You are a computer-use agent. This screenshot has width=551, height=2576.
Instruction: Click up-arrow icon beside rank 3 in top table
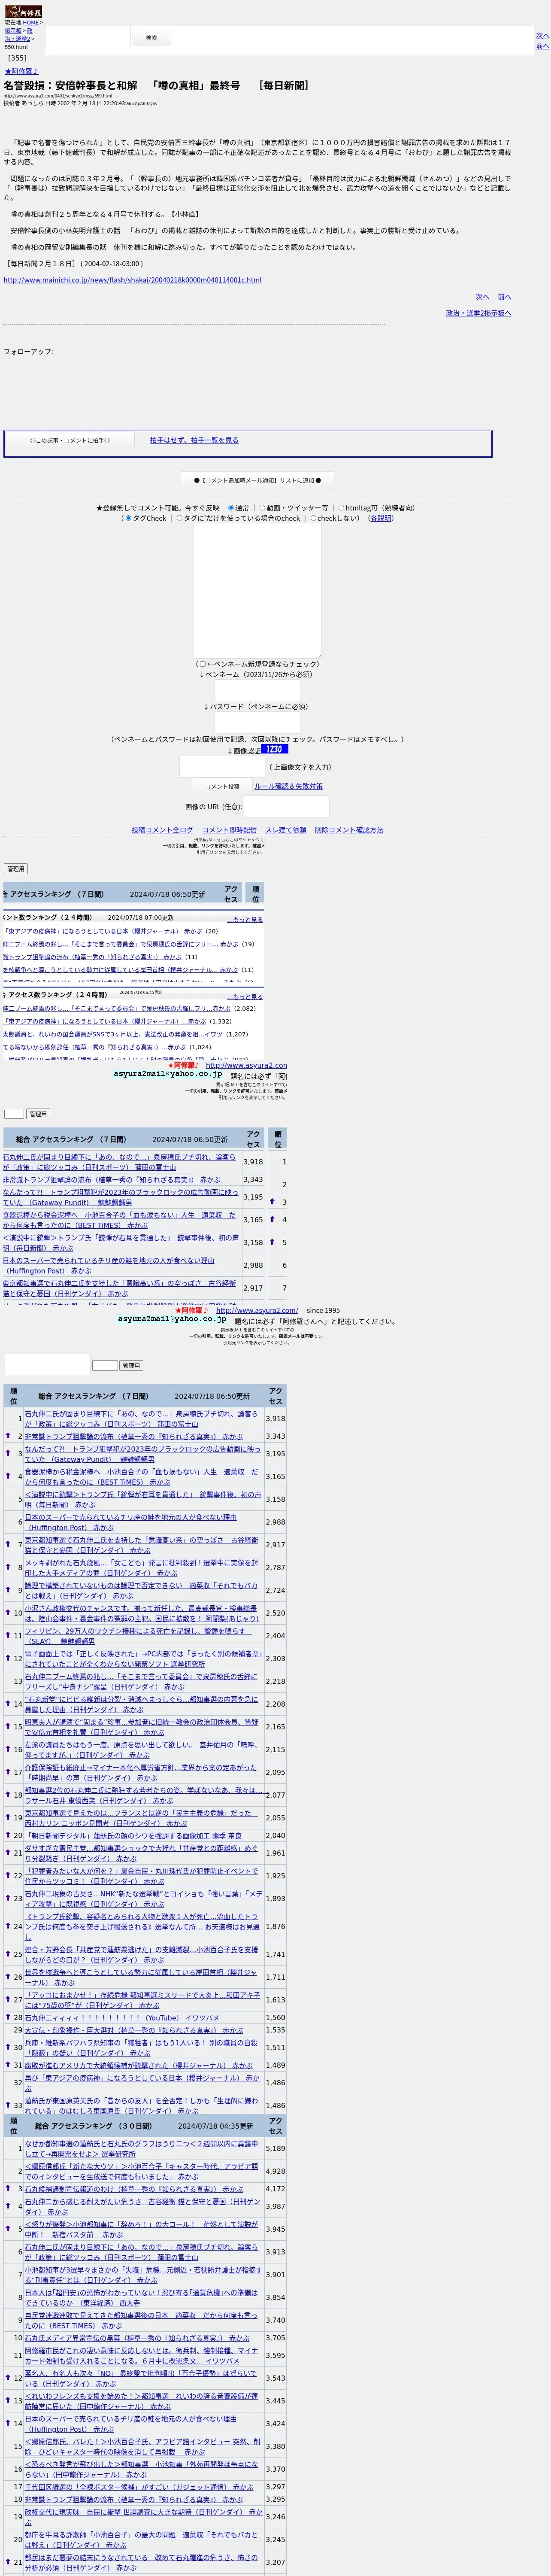[272, 1202]
